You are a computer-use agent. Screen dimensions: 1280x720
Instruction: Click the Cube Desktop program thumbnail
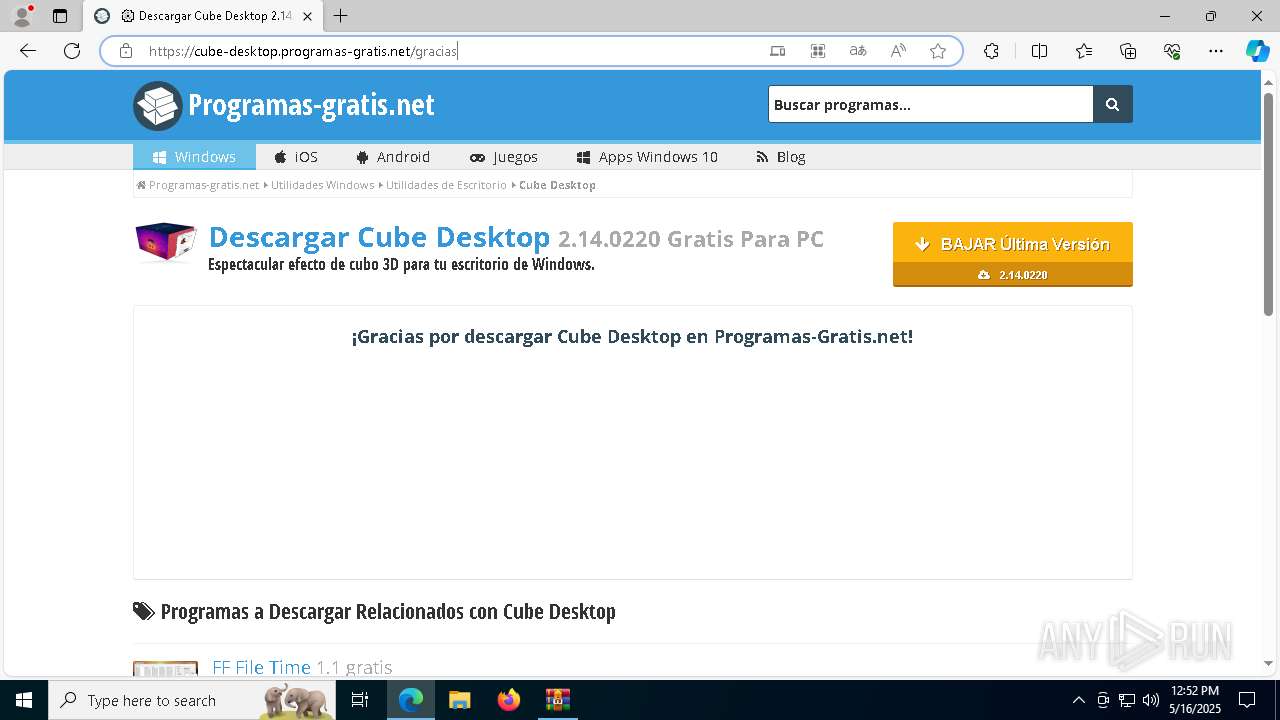click(x=166, y=243)
